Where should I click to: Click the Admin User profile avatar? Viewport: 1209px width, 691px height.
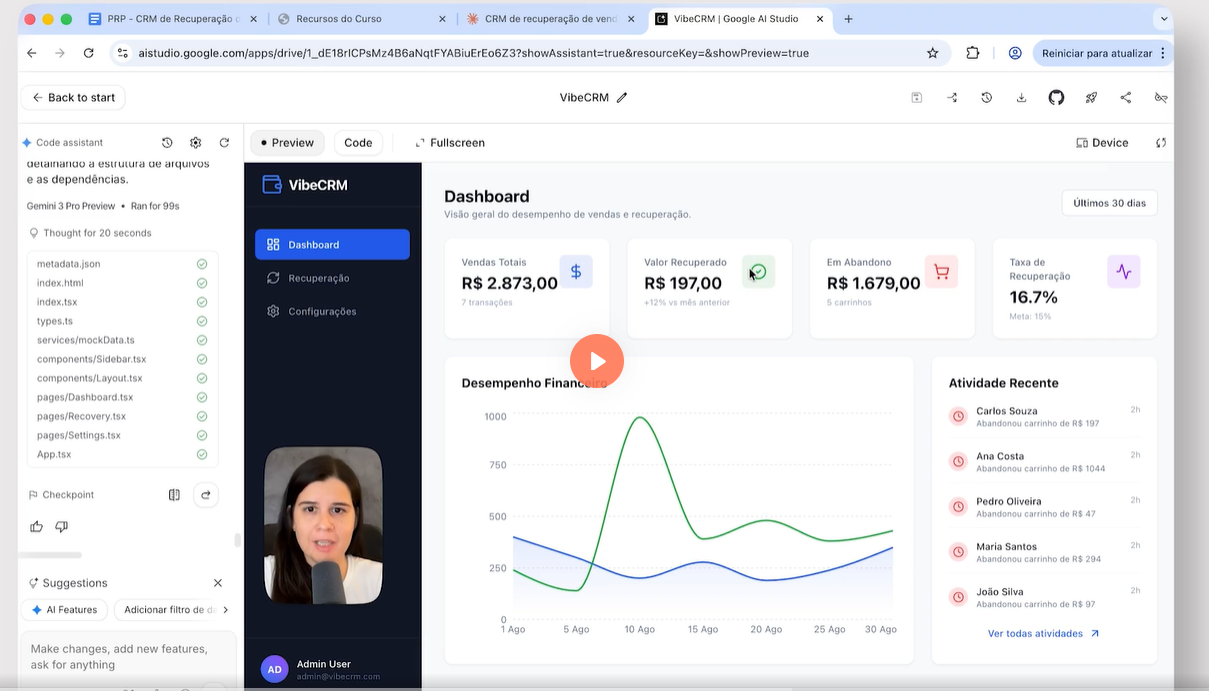tap(274, 669)
